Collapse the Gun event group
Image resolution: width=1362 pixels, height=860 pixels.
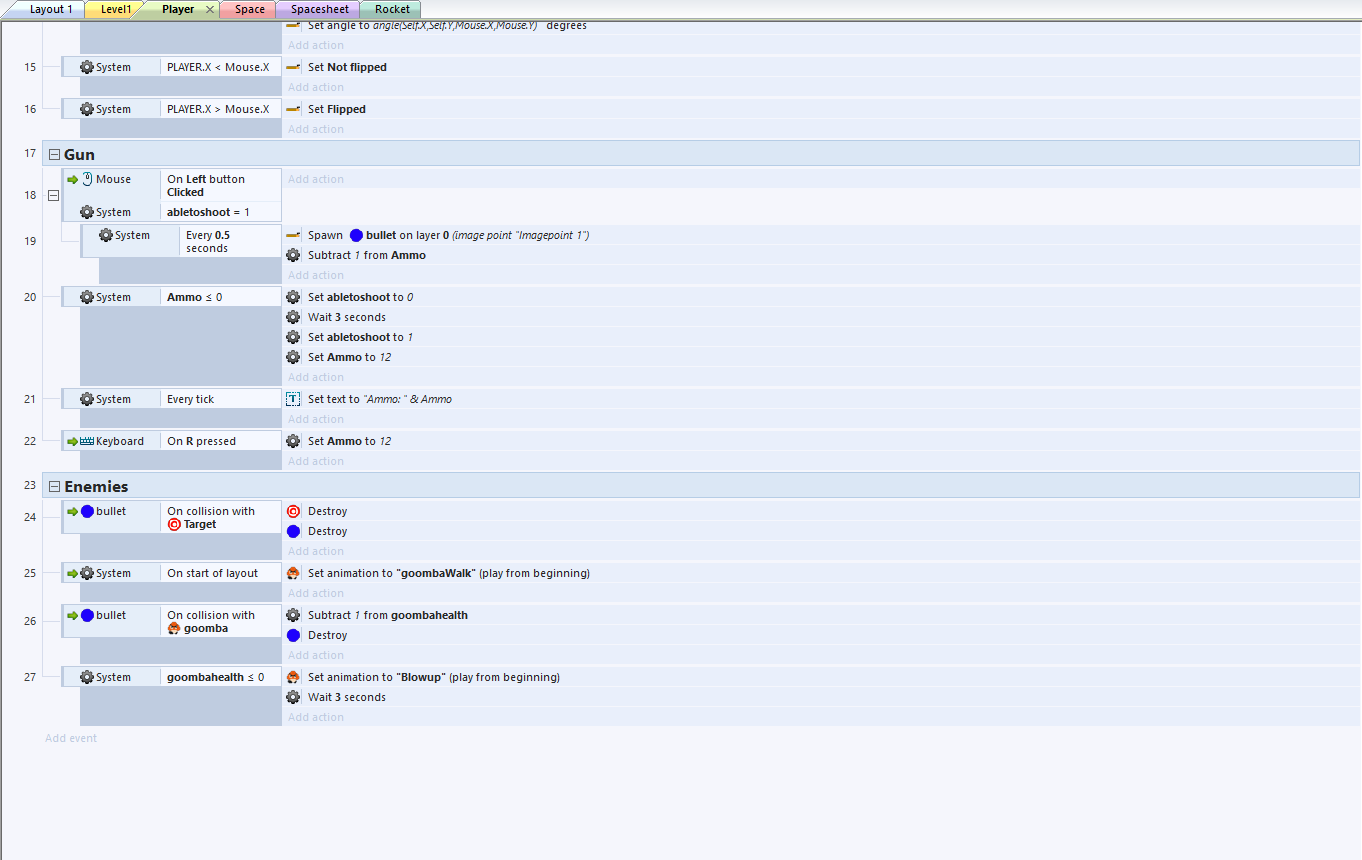(x=54, y=154)
